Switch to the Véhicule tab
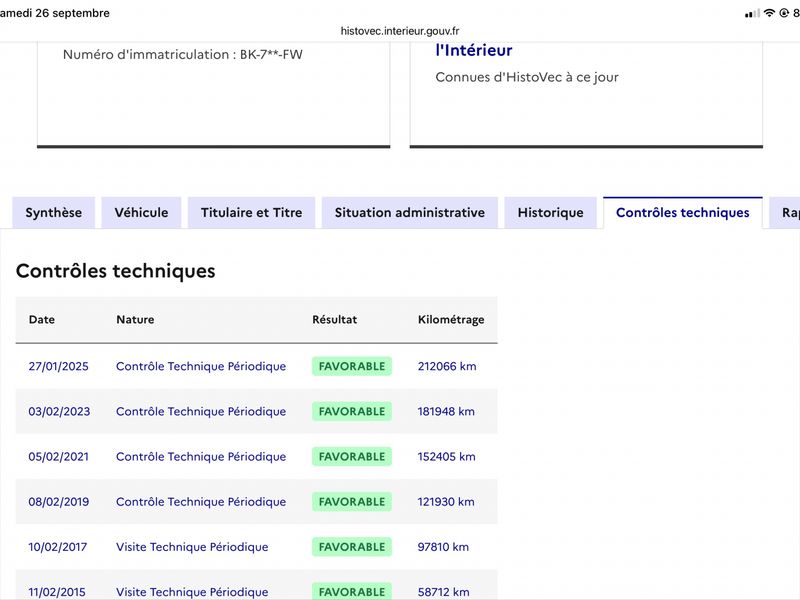800x600 pixels. [141, 212]
